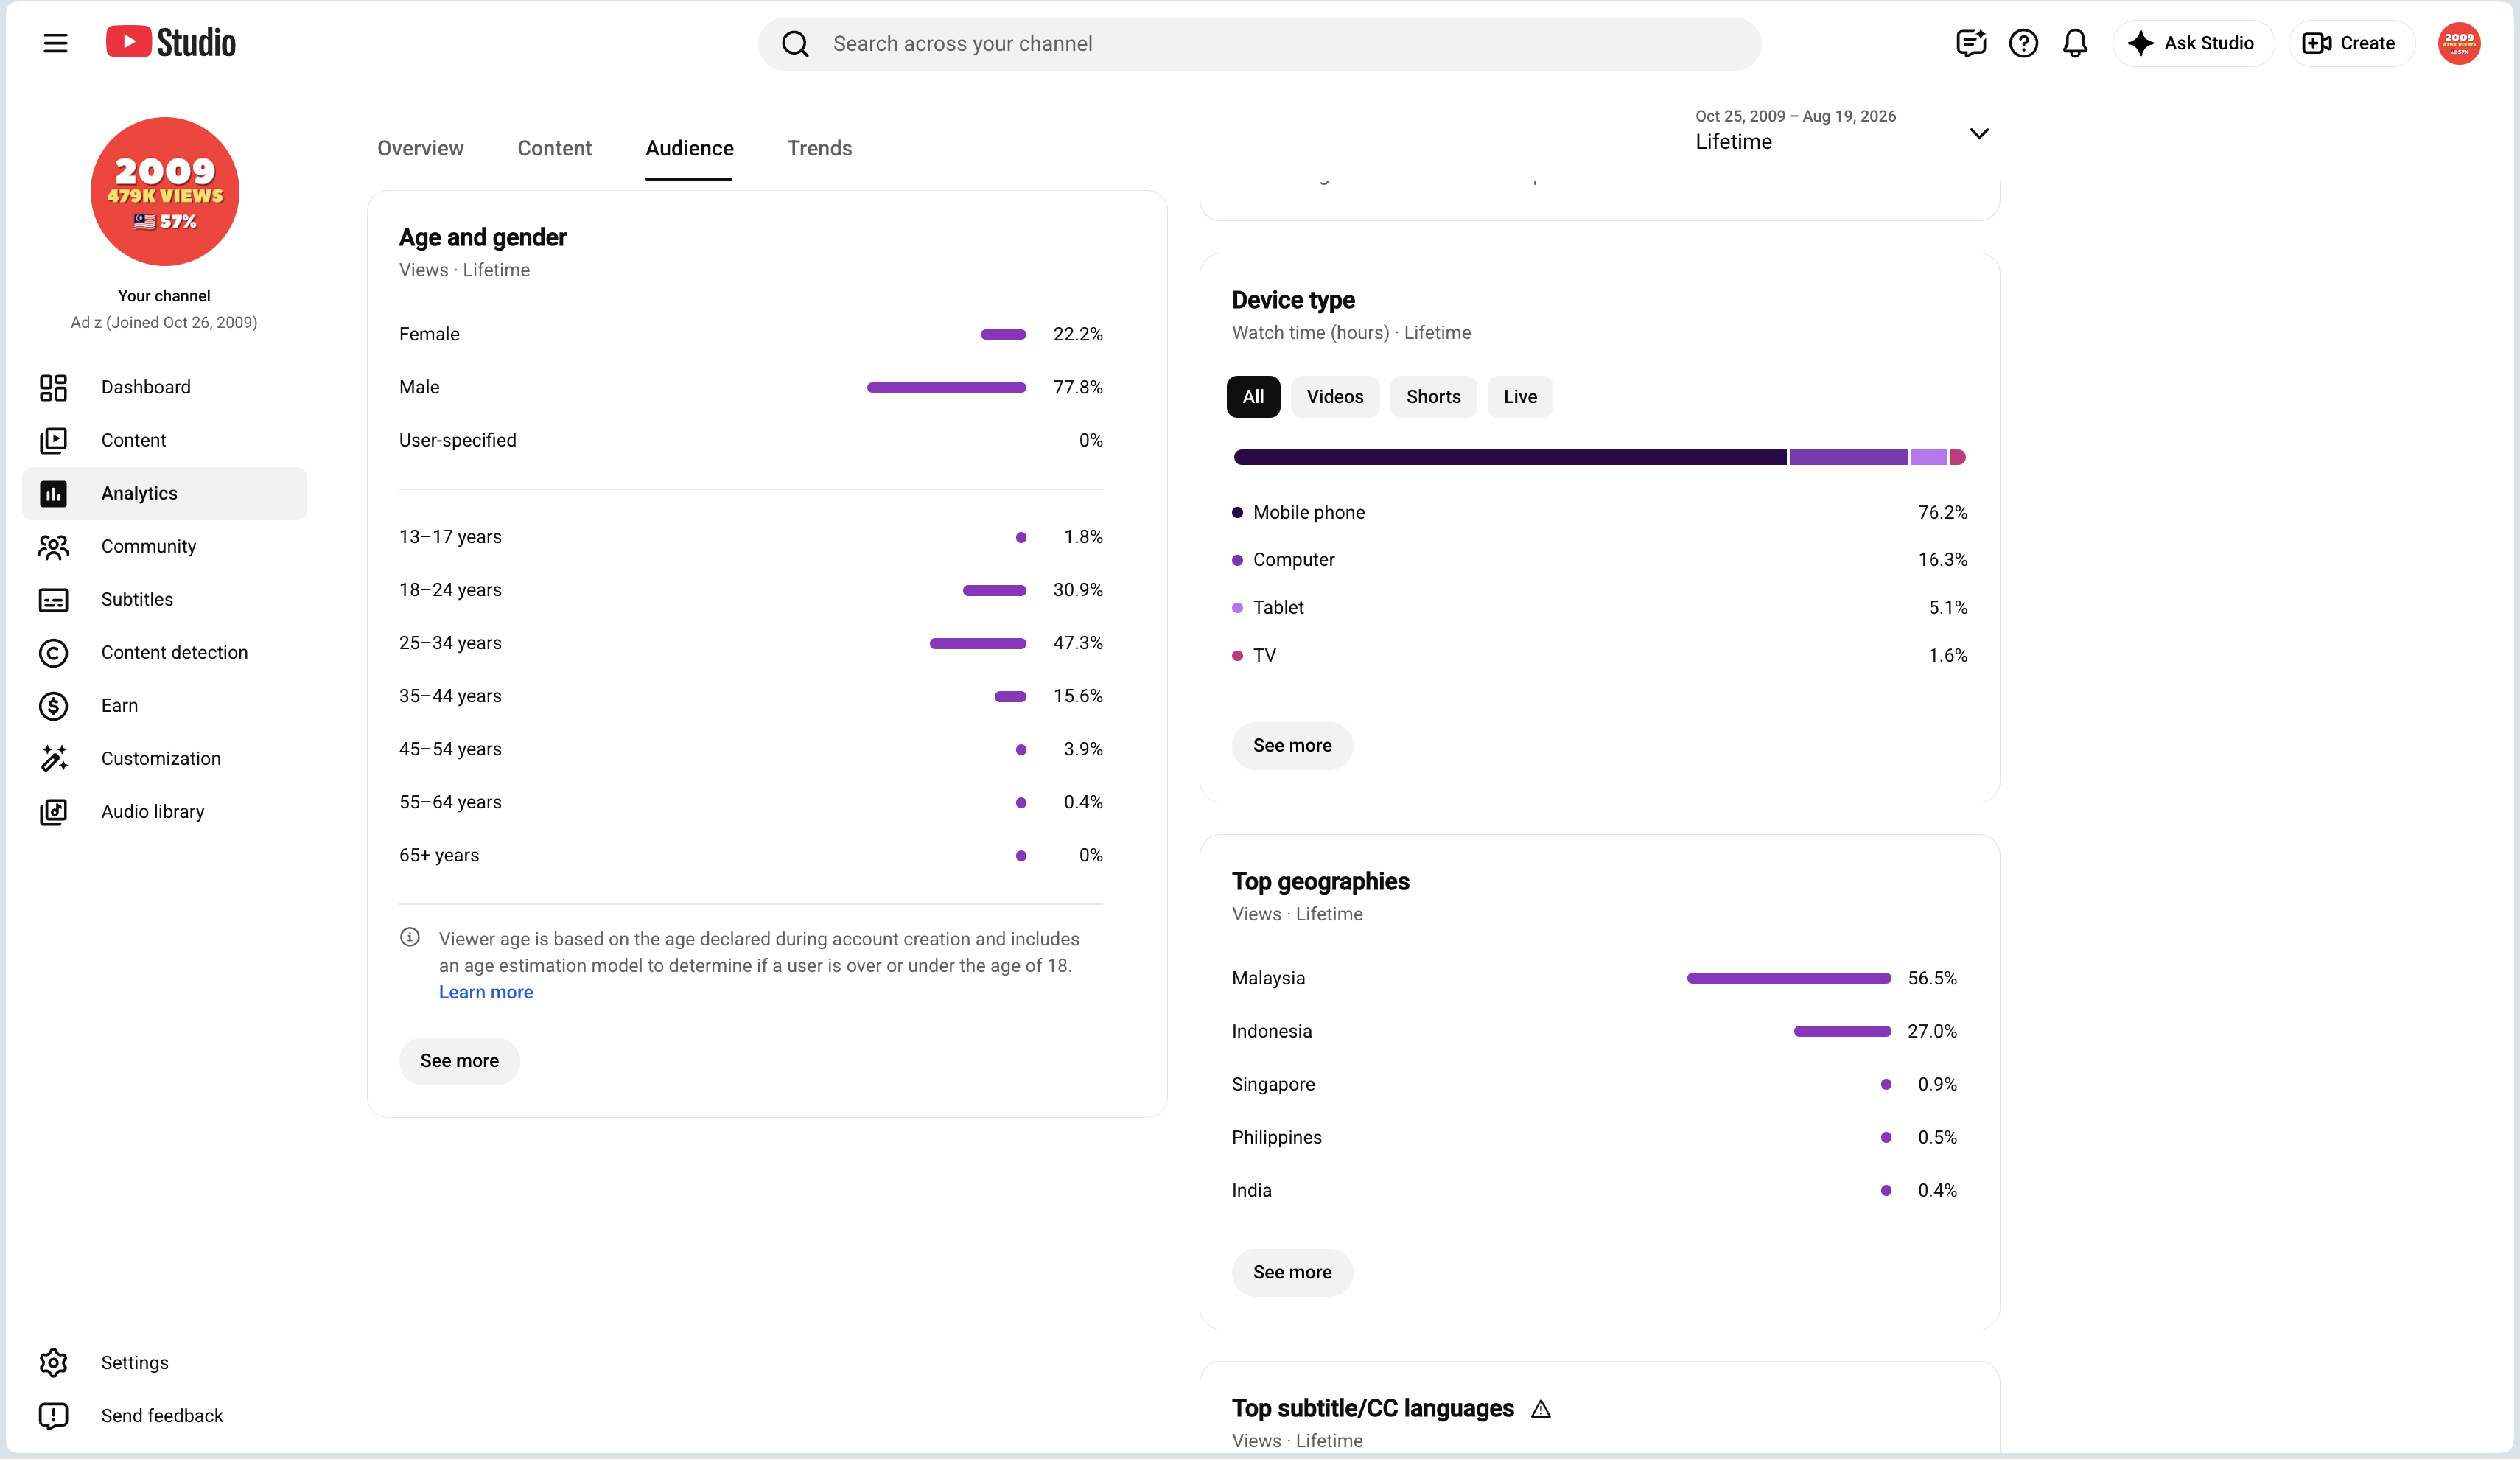Click the Tablet segment of device bar
Viewport: 2520px width, 1459px height.
pyautogui.click(x=1929, y=457)
